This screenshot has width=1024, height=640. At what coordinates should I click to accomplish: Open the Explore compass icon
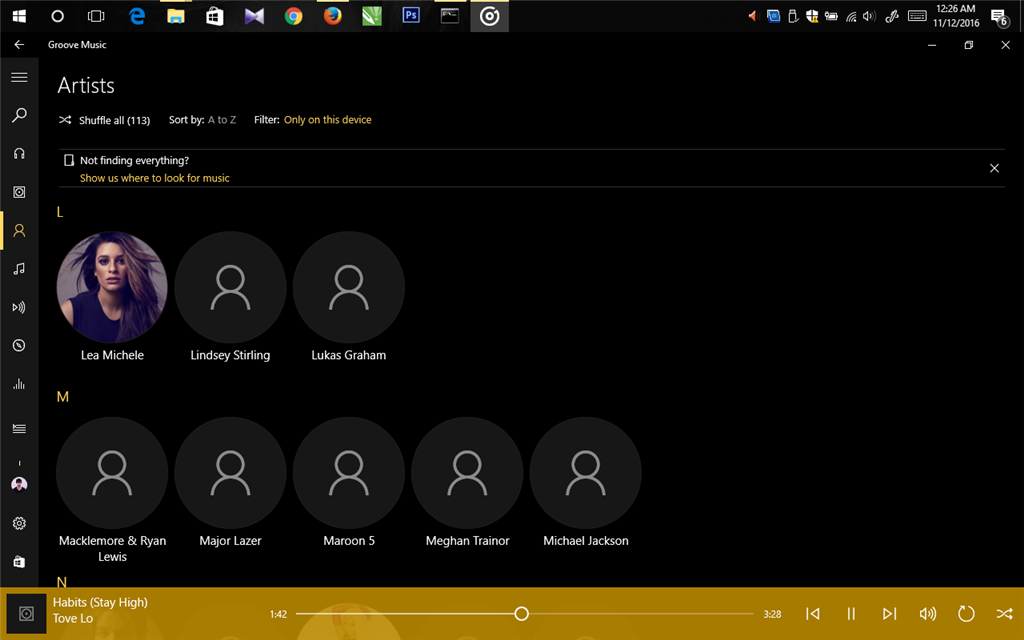[19, 345]
